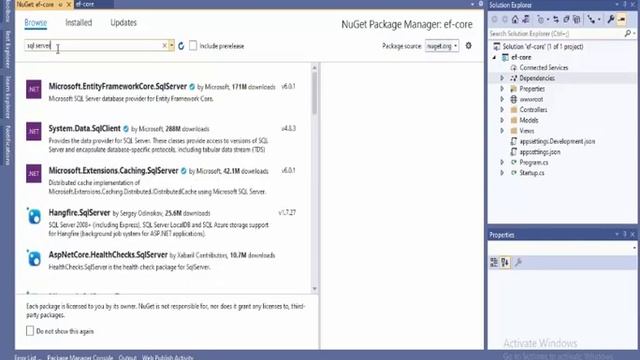640x360 pixels.
Task: Refresh NuGet package search results
Action: pyautogui.click(x=181, y=46)
